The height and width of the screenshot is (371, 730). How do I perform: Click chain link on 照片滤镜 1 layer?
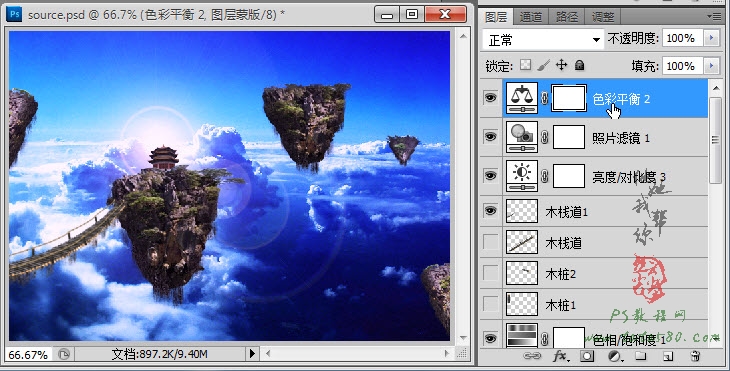pyautogui.click(x=545, y=137)
